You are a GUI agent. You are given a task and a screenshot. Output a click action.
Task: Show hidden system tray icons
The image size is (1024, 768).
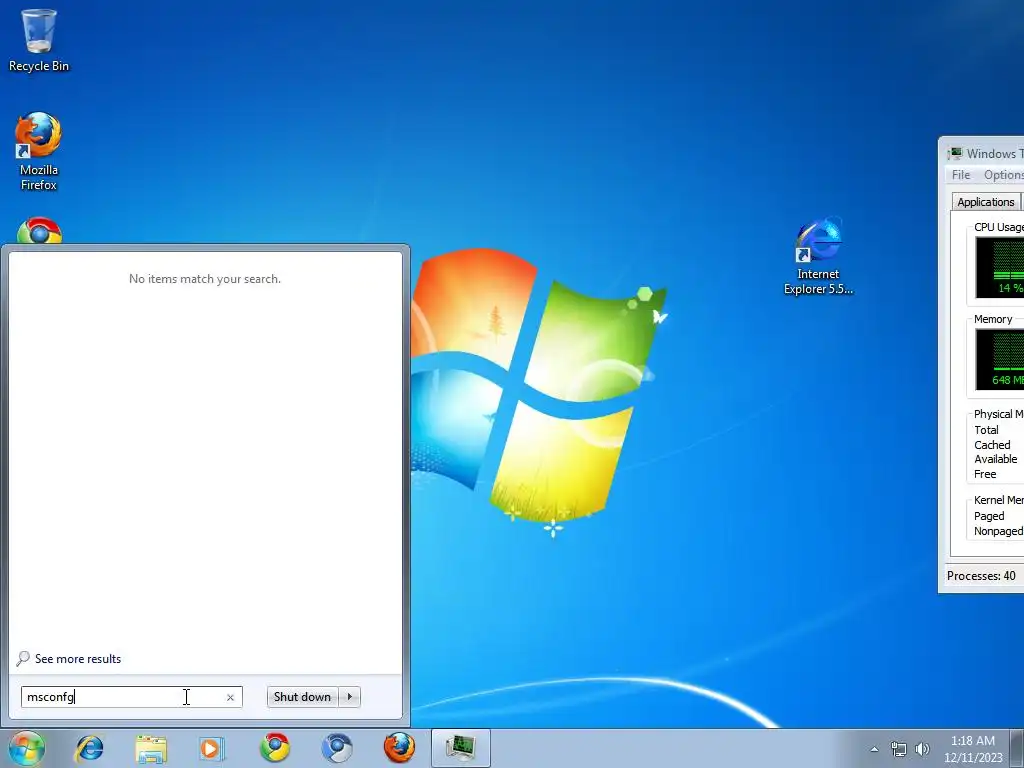874,749
